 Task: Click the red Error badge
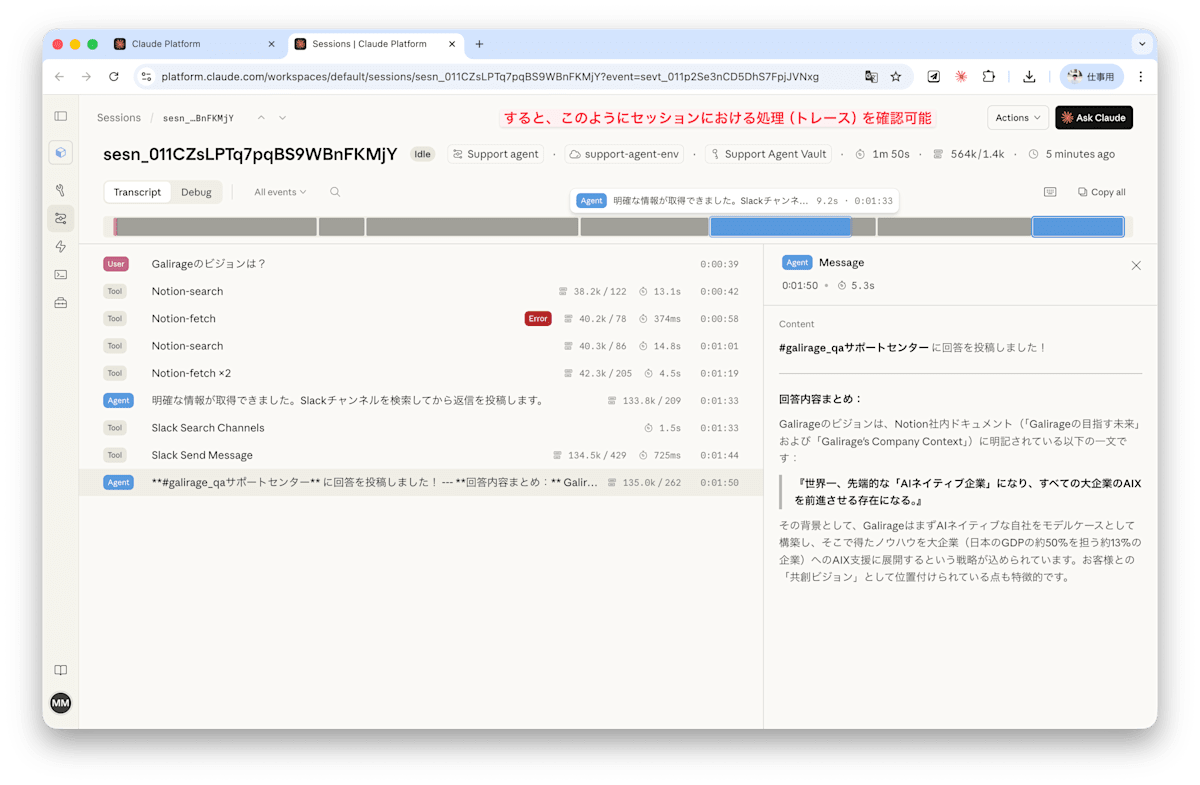point(538,319)
